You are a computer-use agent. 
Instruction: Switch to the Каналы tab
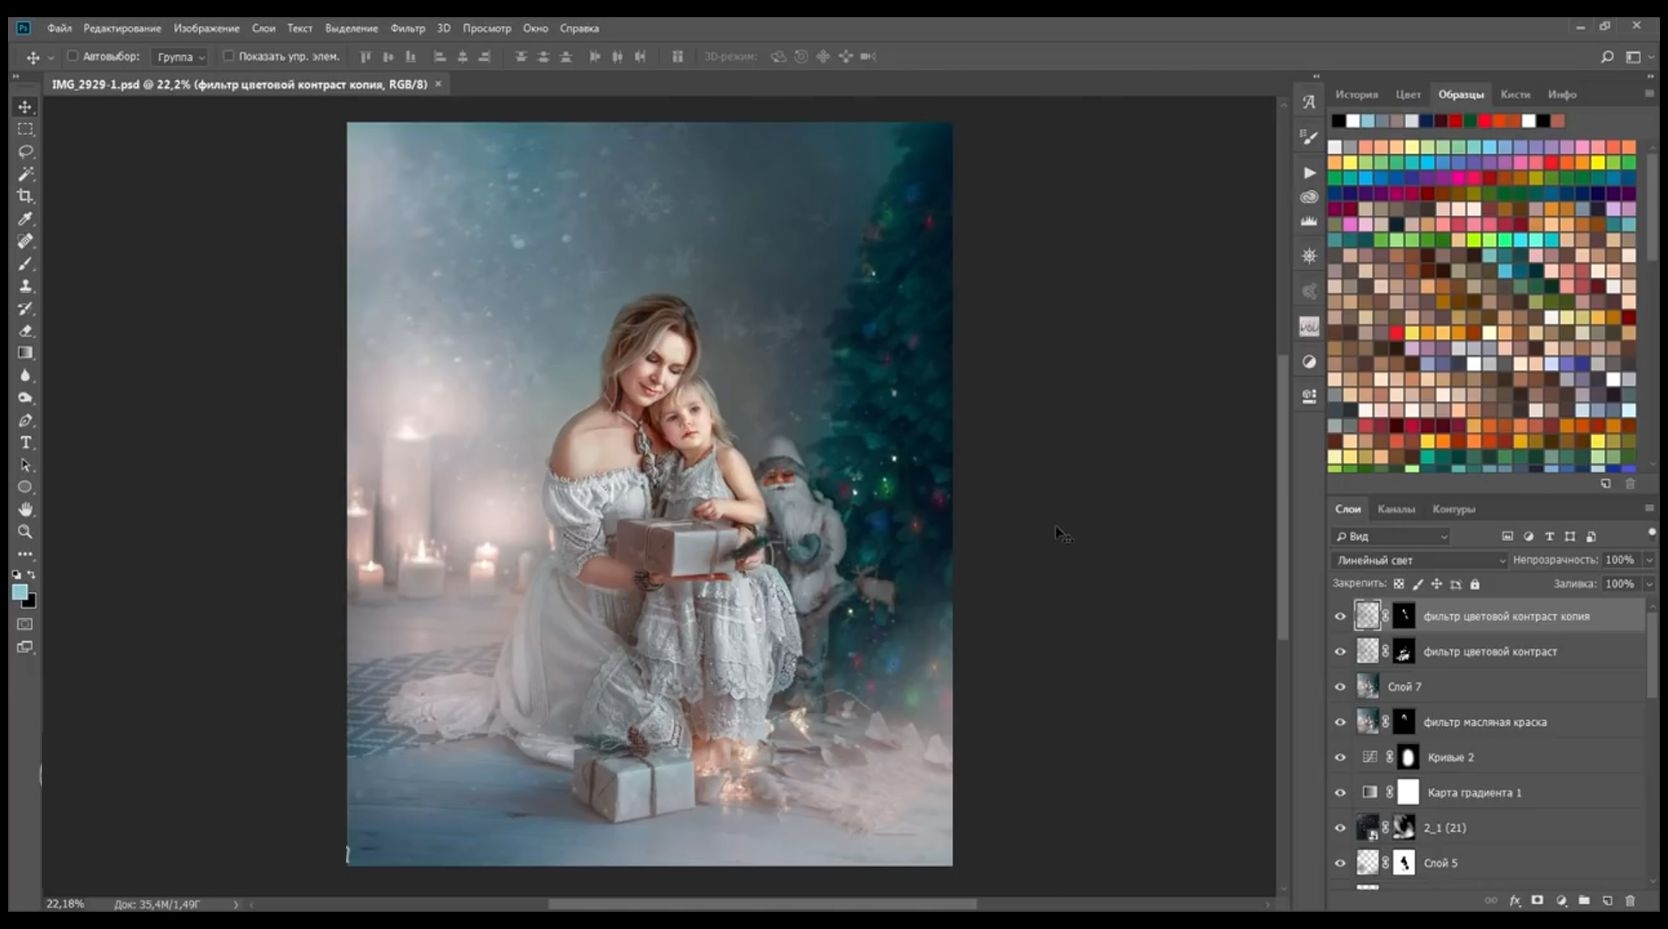(1396, 509)
